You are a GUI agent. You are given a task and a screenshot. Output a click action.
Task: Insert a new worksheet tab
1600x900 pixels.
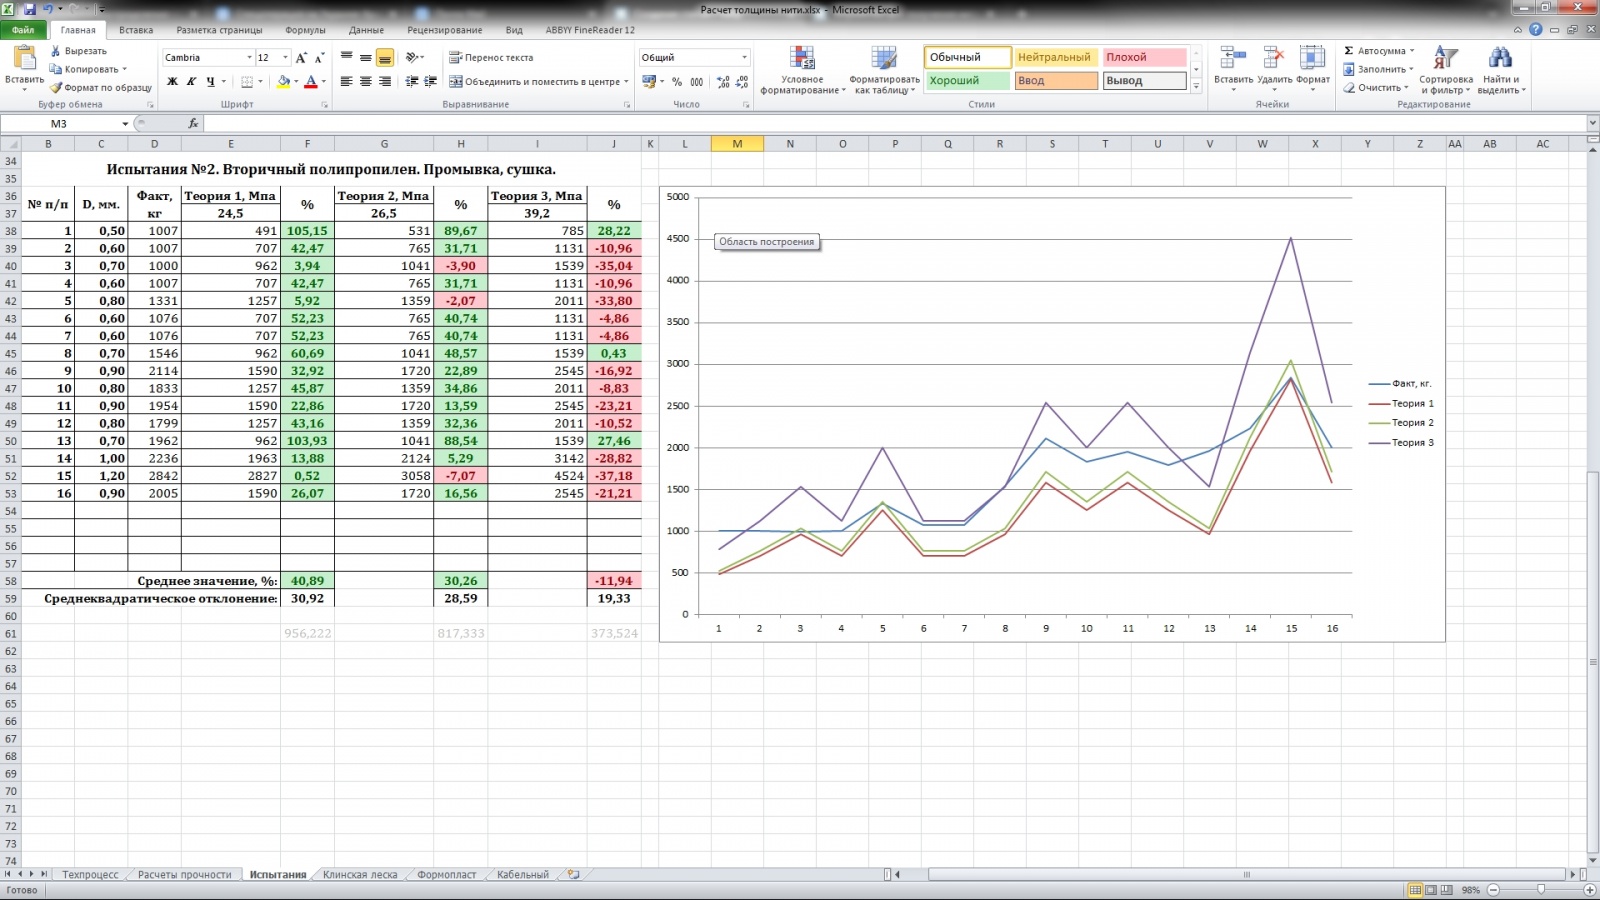573,874
